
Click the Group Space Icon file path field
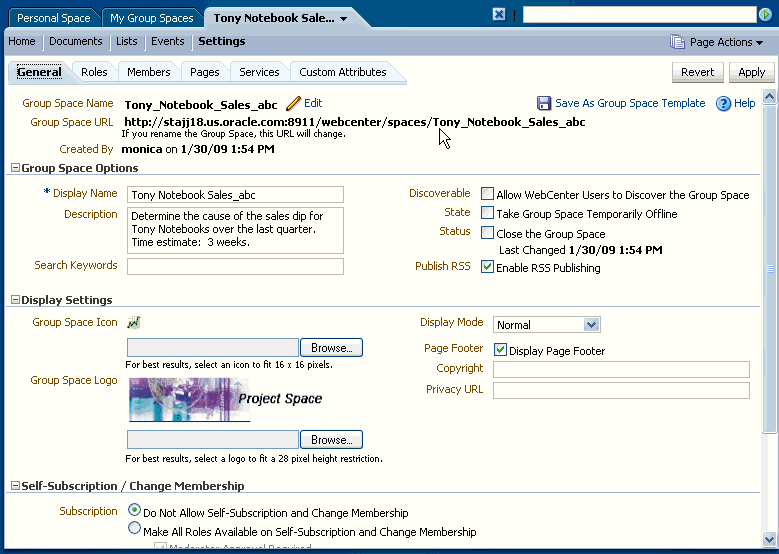pyautogui.click(x=213, y=348)
